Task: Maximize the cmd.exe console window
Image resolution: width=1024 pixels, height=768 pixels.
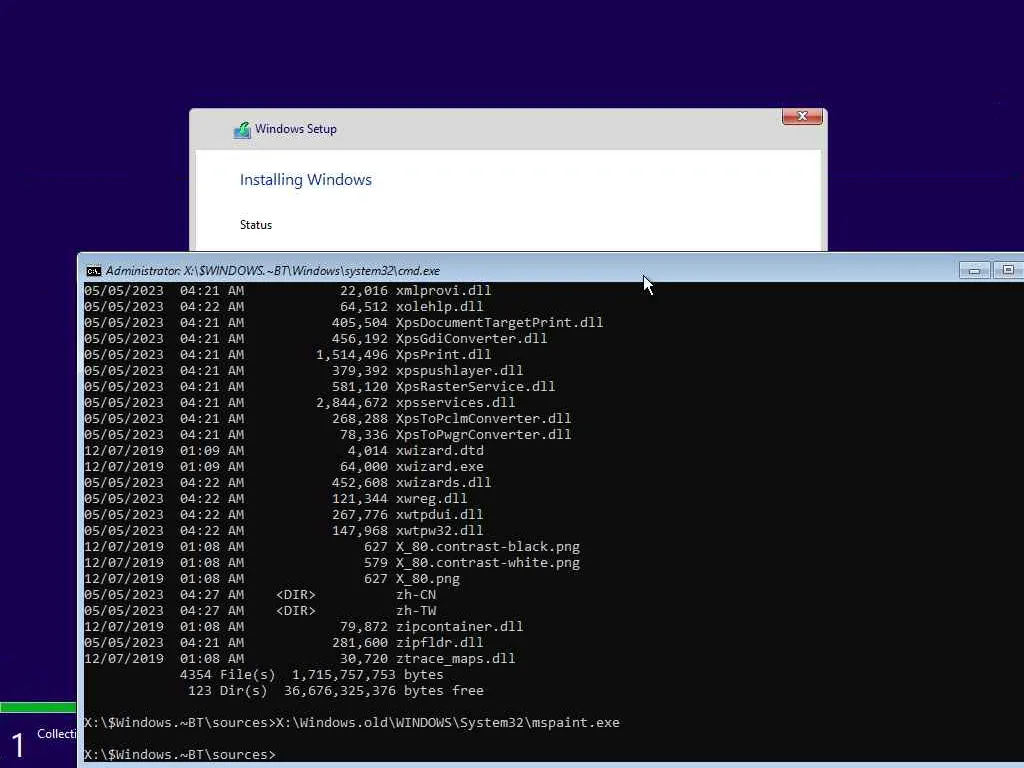Action: coord(1008,270)
